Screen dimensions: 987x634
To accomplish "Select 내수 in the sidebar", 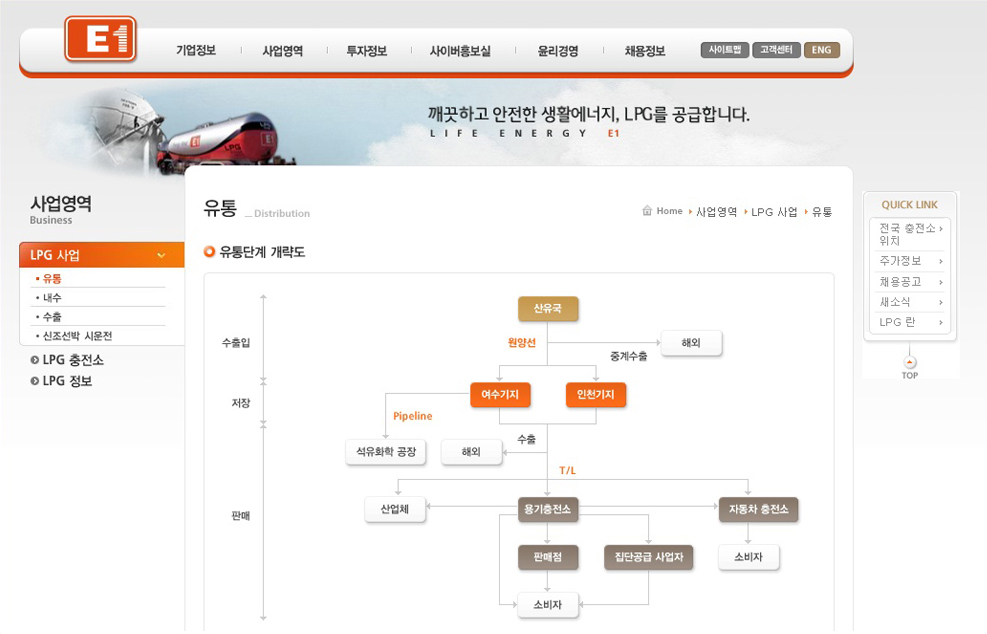I will point(52,298).
